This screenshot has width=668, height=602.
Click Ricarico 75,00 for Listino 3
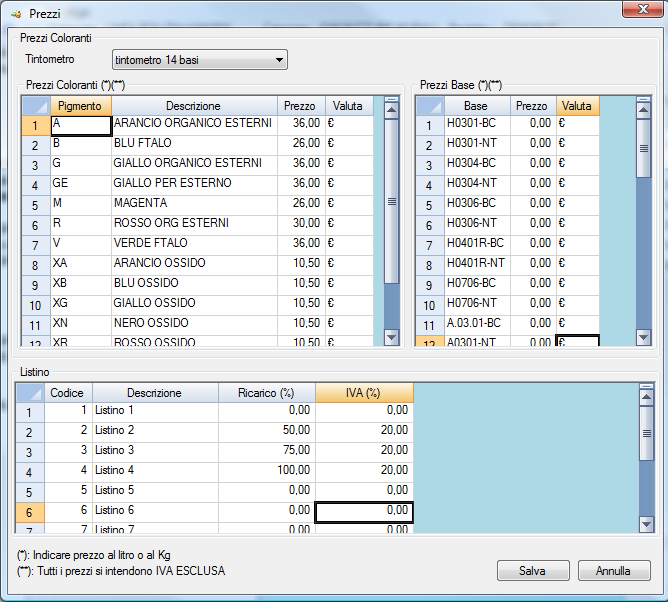coord(267,453)
